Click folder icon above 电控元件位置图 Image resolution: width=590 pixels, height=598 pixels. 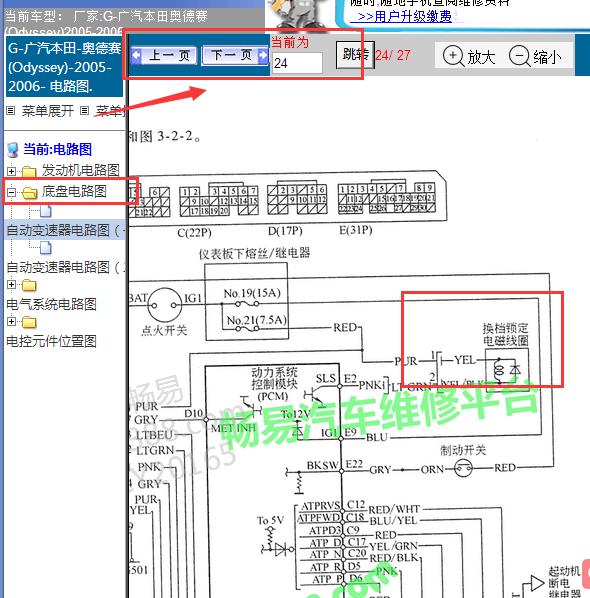coord(29,322)
